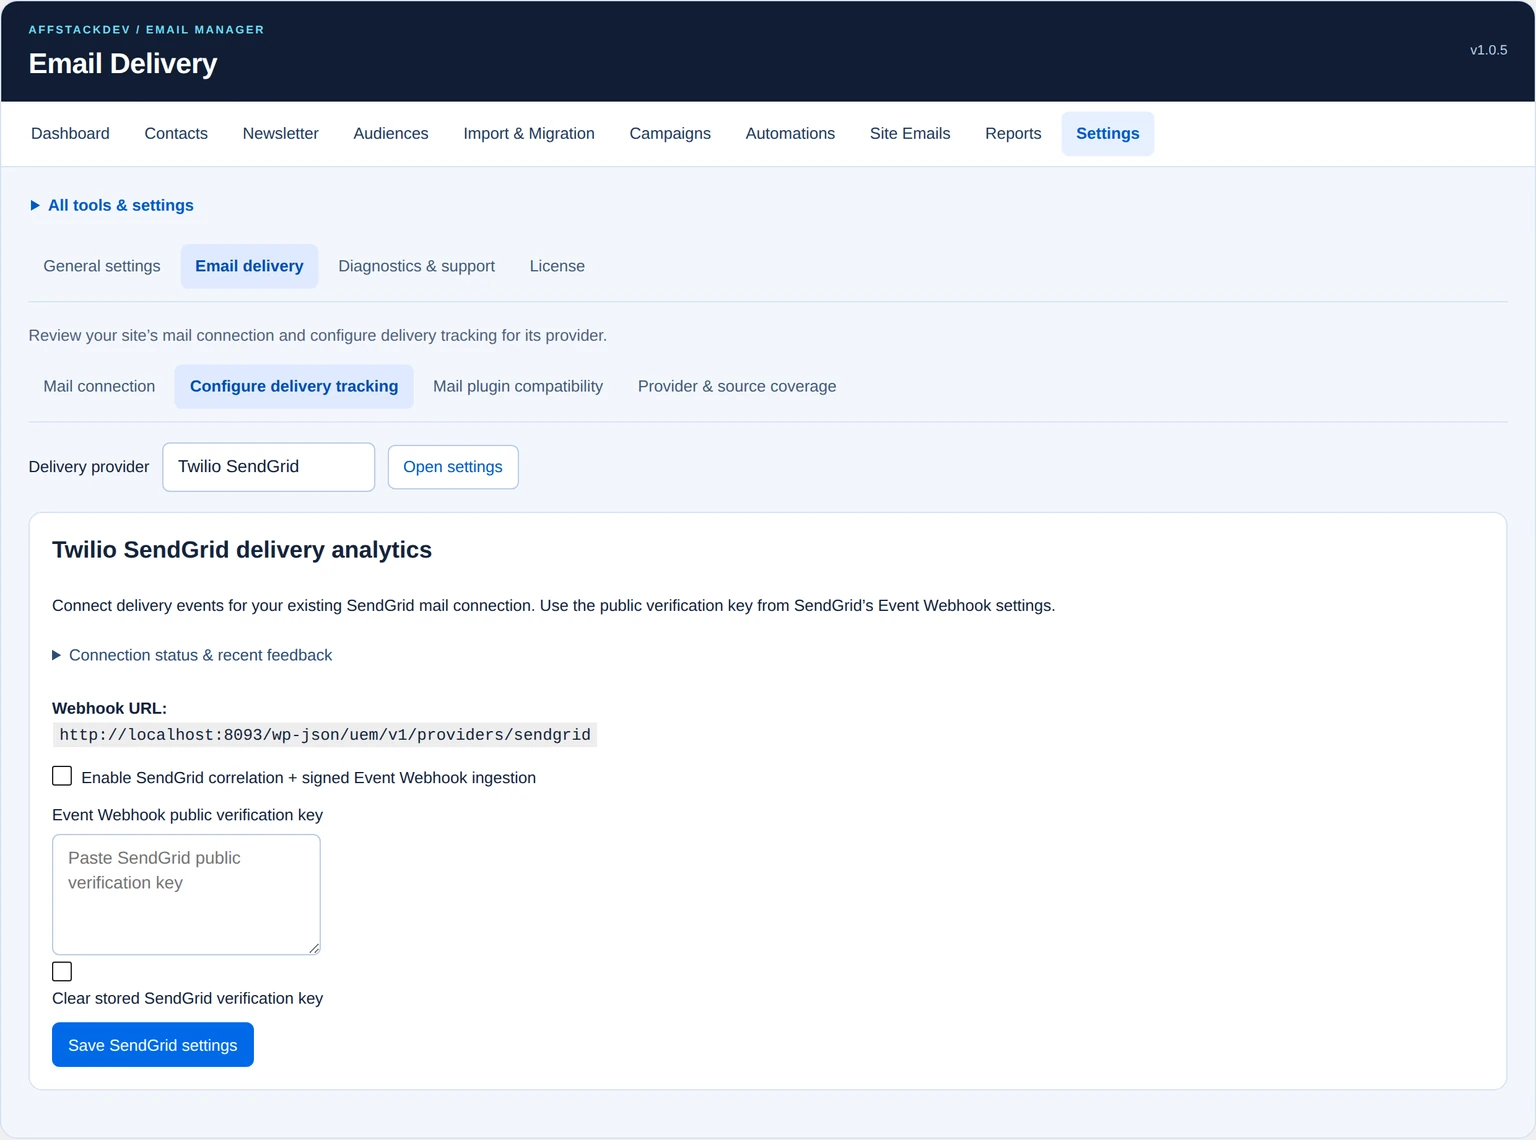1536x1140 pixels.
Task: Check Clear stored SendGrid verification key
Action: pos(62,971)
